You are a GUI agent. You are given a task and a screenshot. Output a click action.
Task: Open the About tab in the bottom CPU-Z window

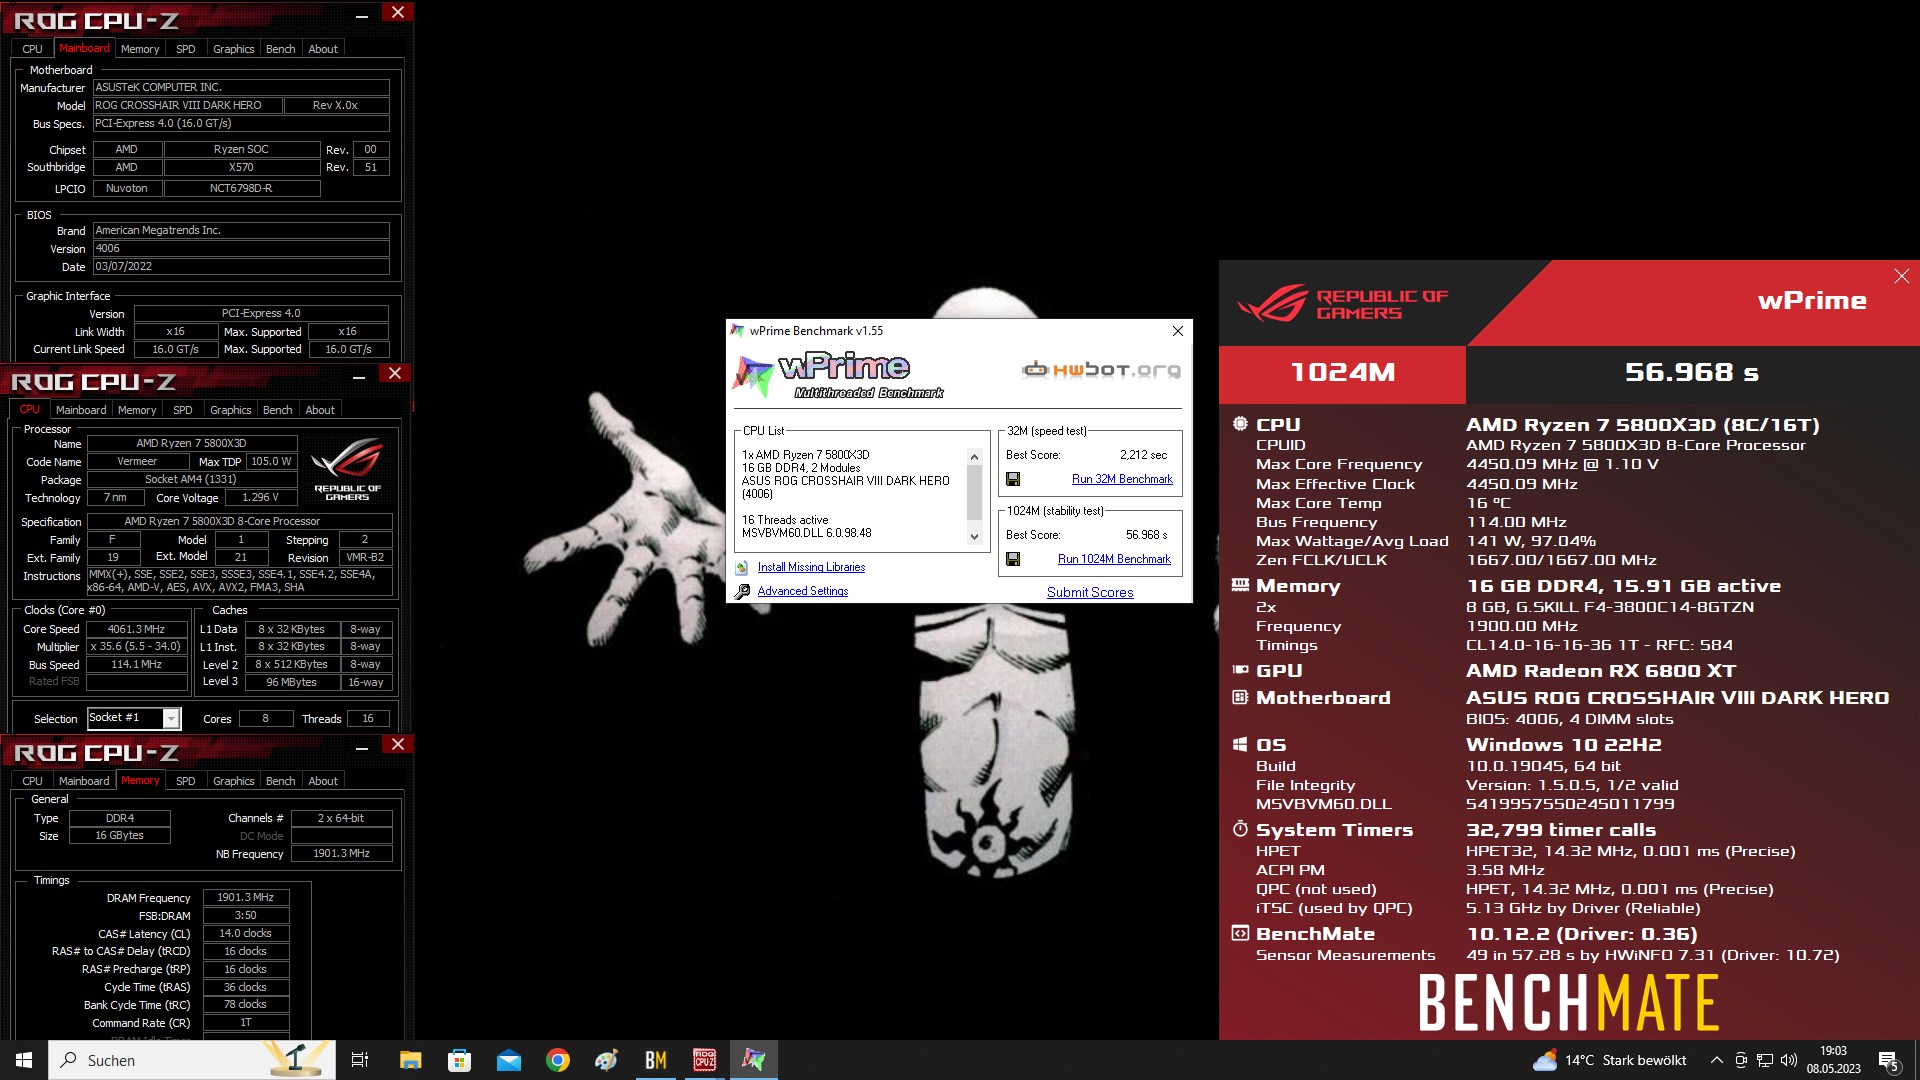coord(323,781)
